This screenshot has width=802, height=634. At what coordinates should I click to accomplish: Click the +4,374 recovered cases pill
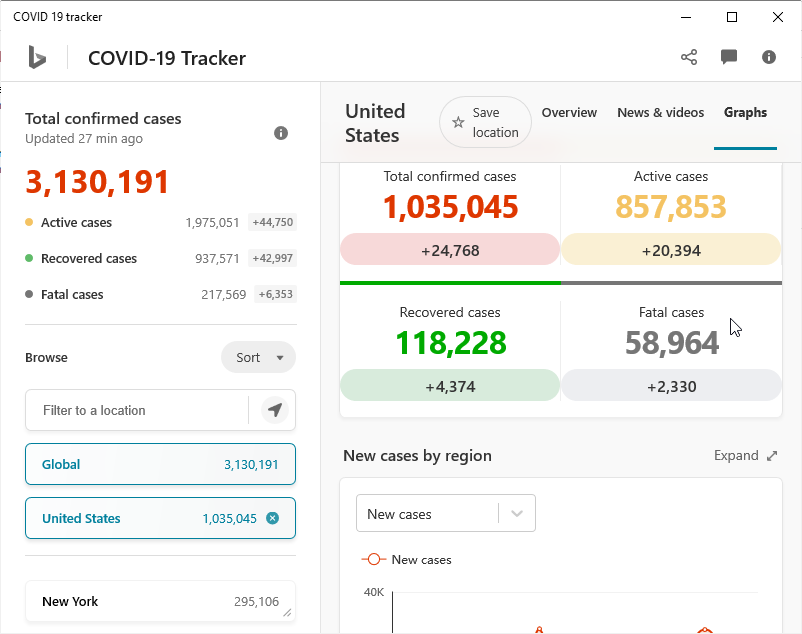450,386
